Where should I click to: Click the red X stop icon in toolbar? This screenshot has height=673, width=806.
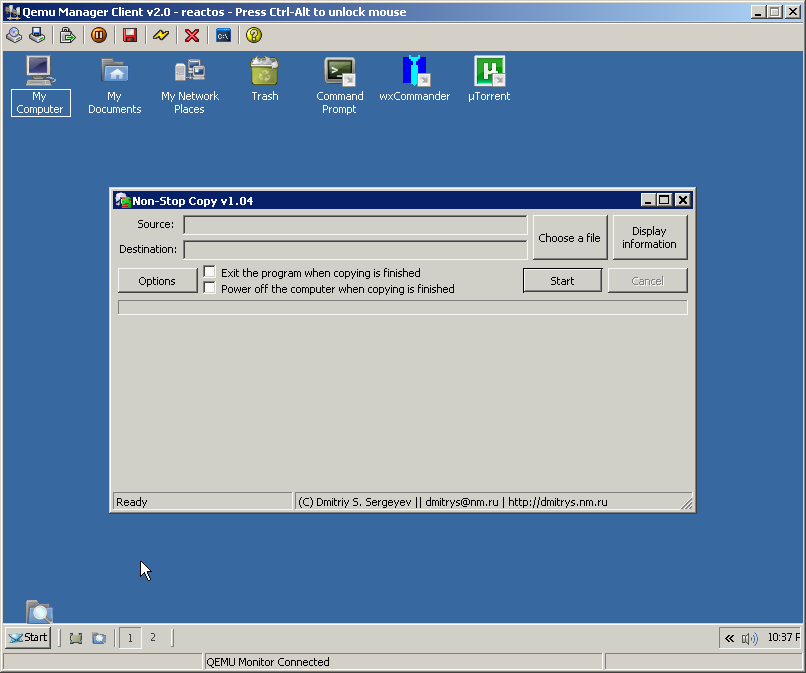coord(192,35)
